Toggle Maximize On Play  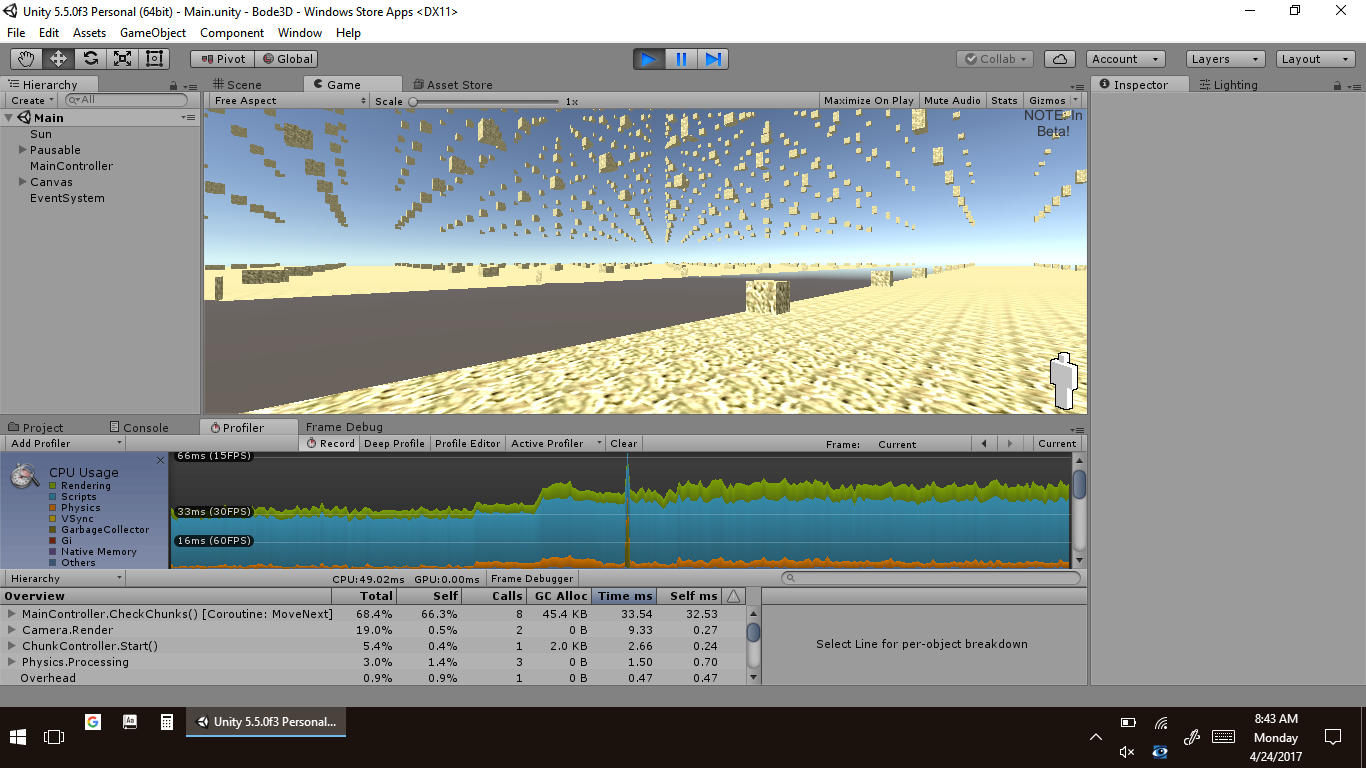868,101
